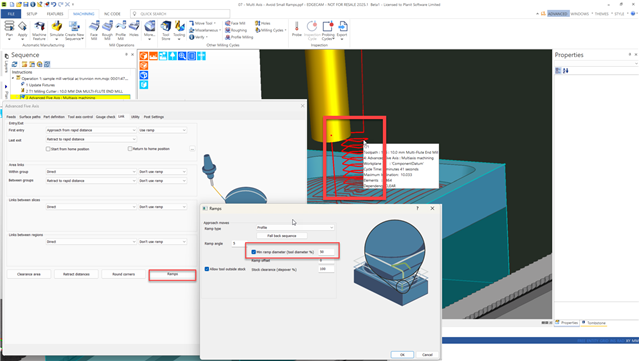Switch to the FEATURES ribbon tab
Screen dimensions: 639x361
(x=55, y=14)
